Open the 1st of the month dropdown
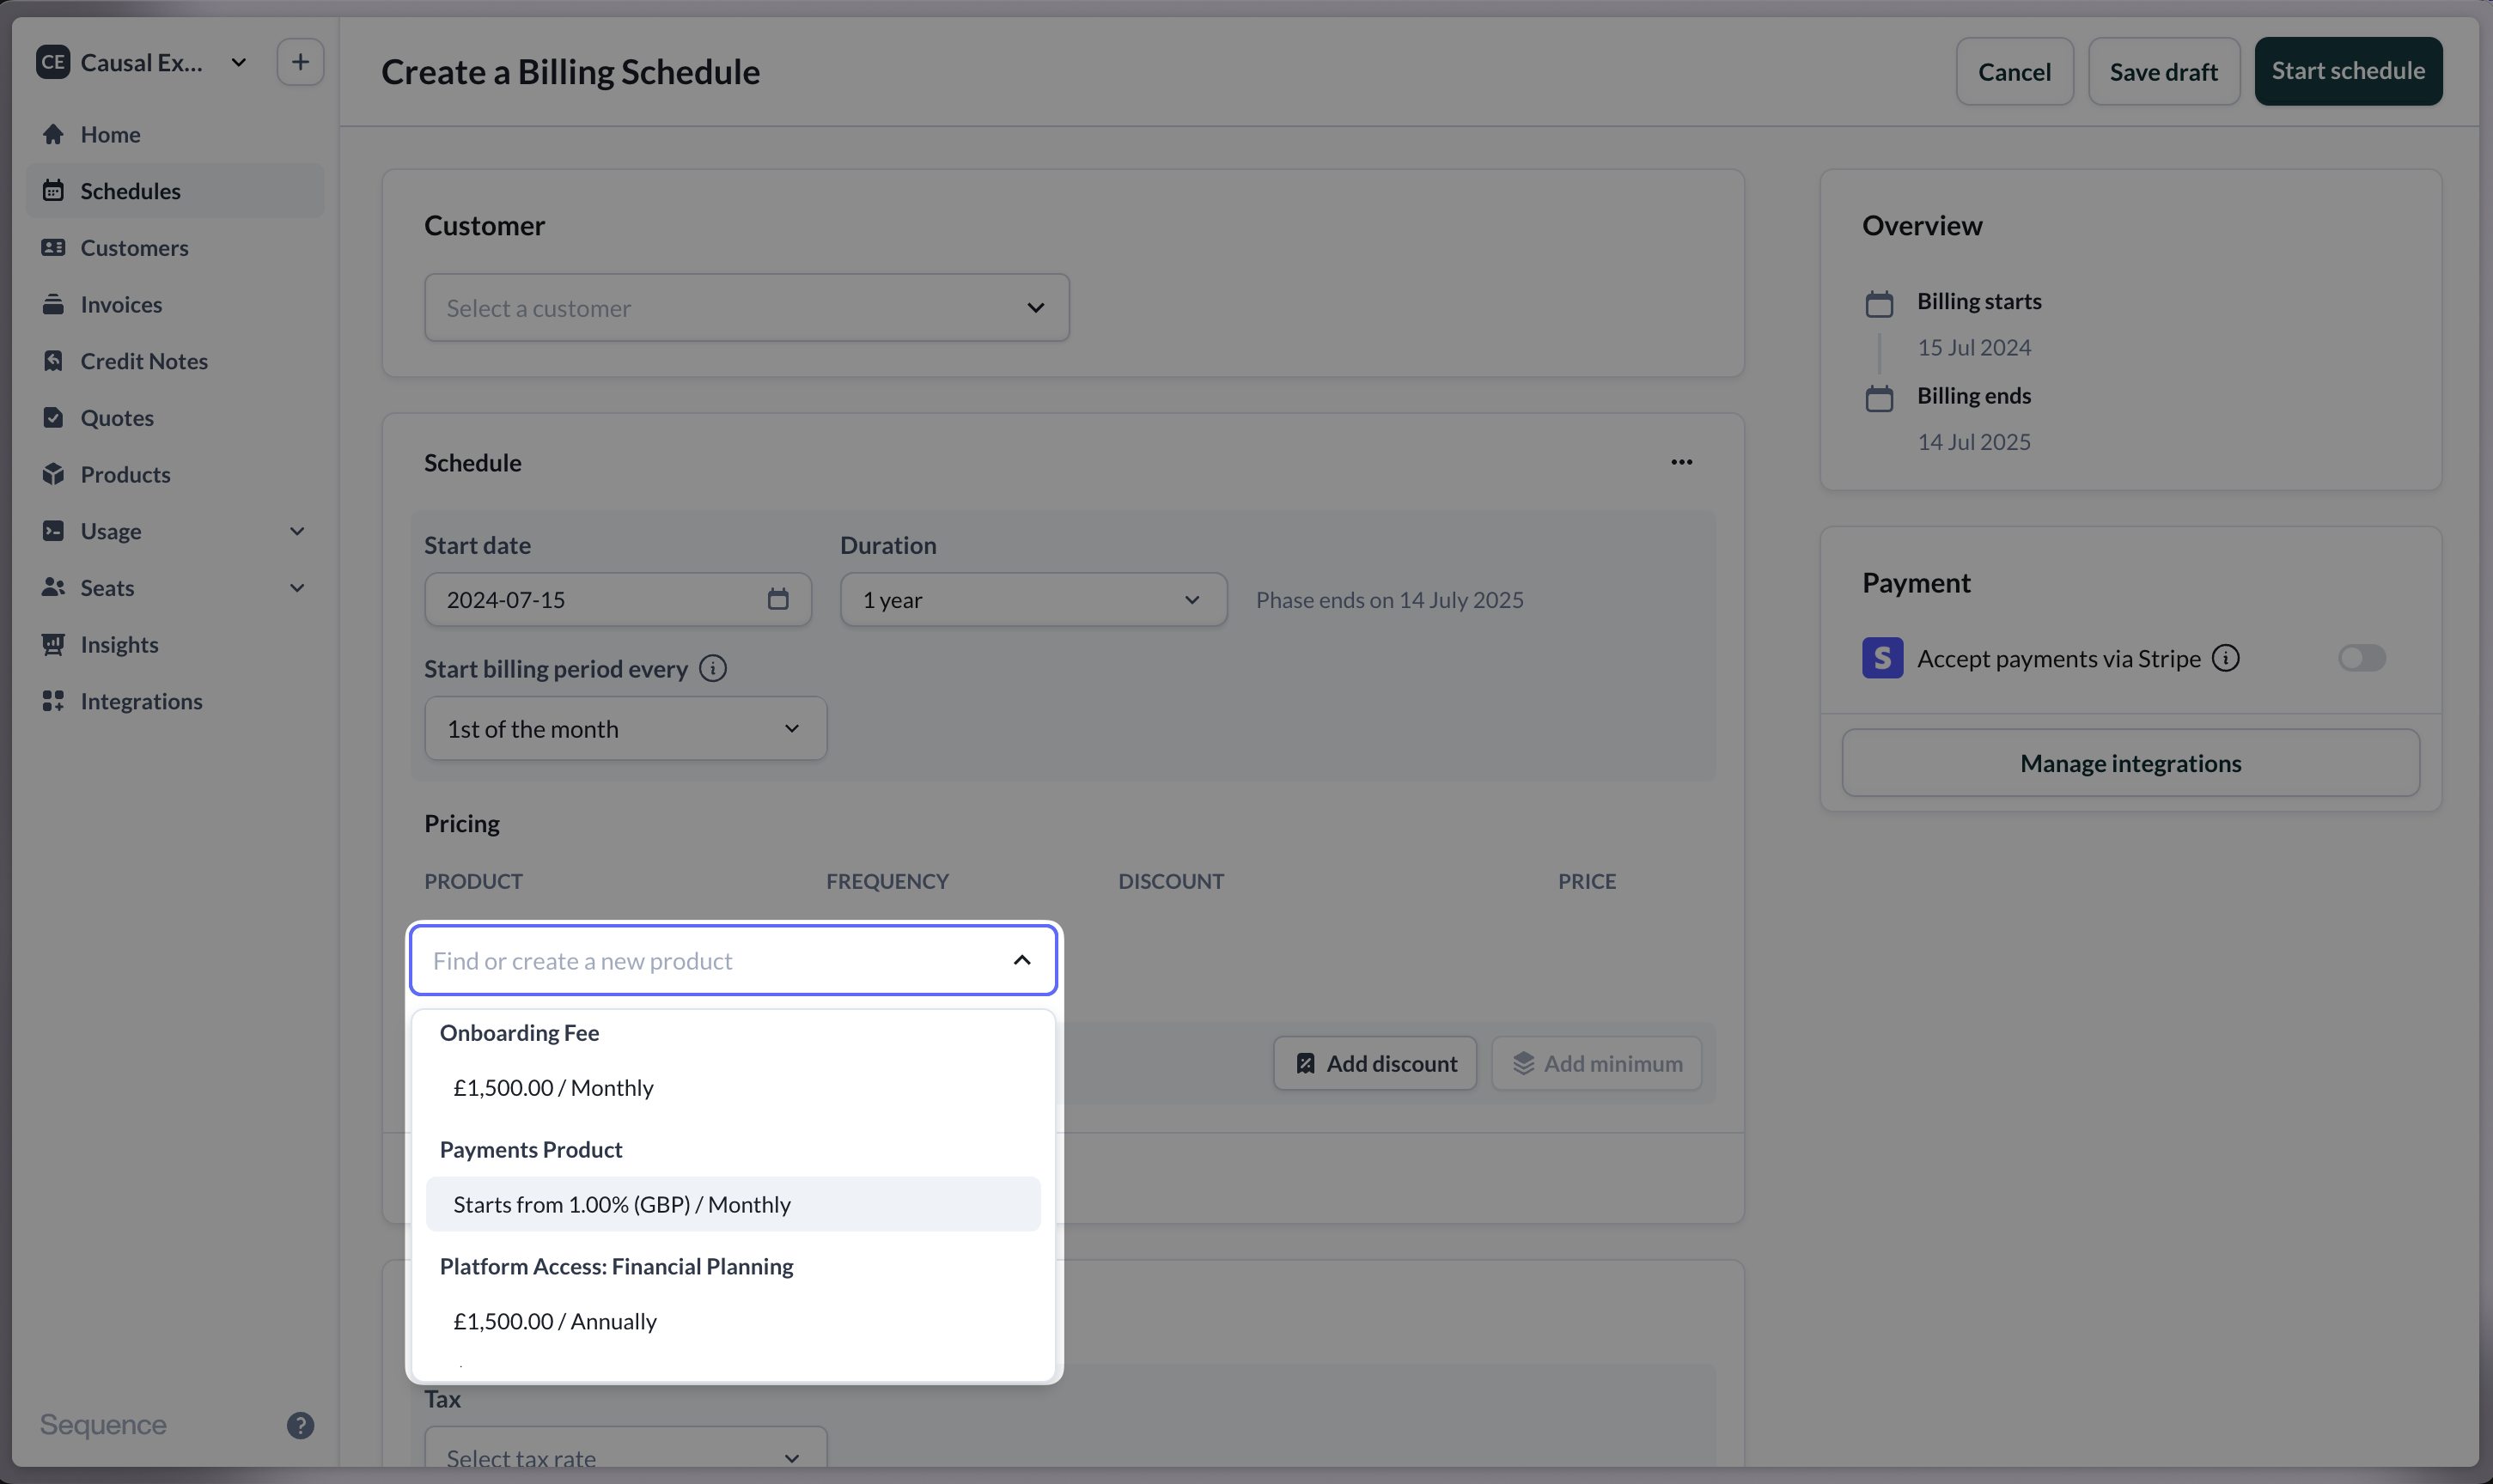The image size is (2493, 1484). (x=625, y=728)
